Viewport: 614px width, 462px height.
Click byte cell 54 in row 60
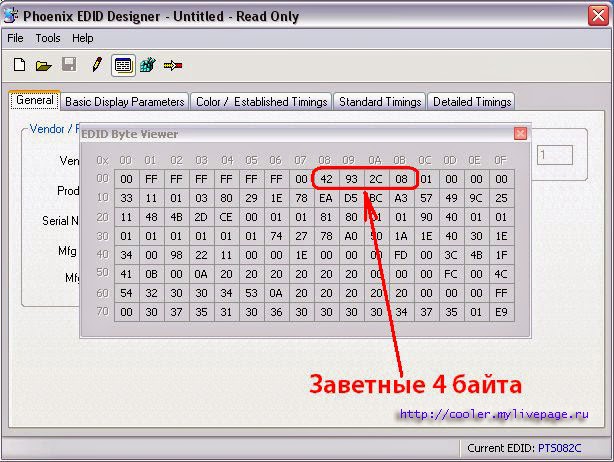coord(126,293)
